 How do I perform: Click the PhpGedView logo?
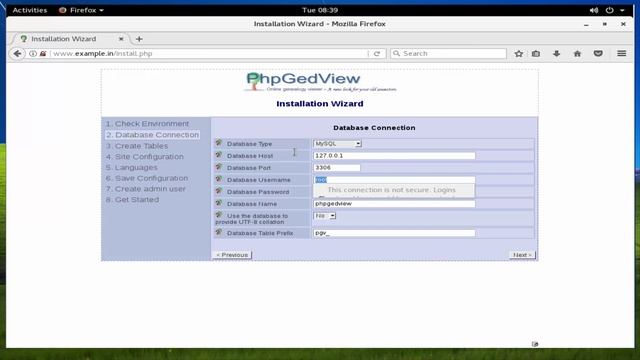click(320, 82)
